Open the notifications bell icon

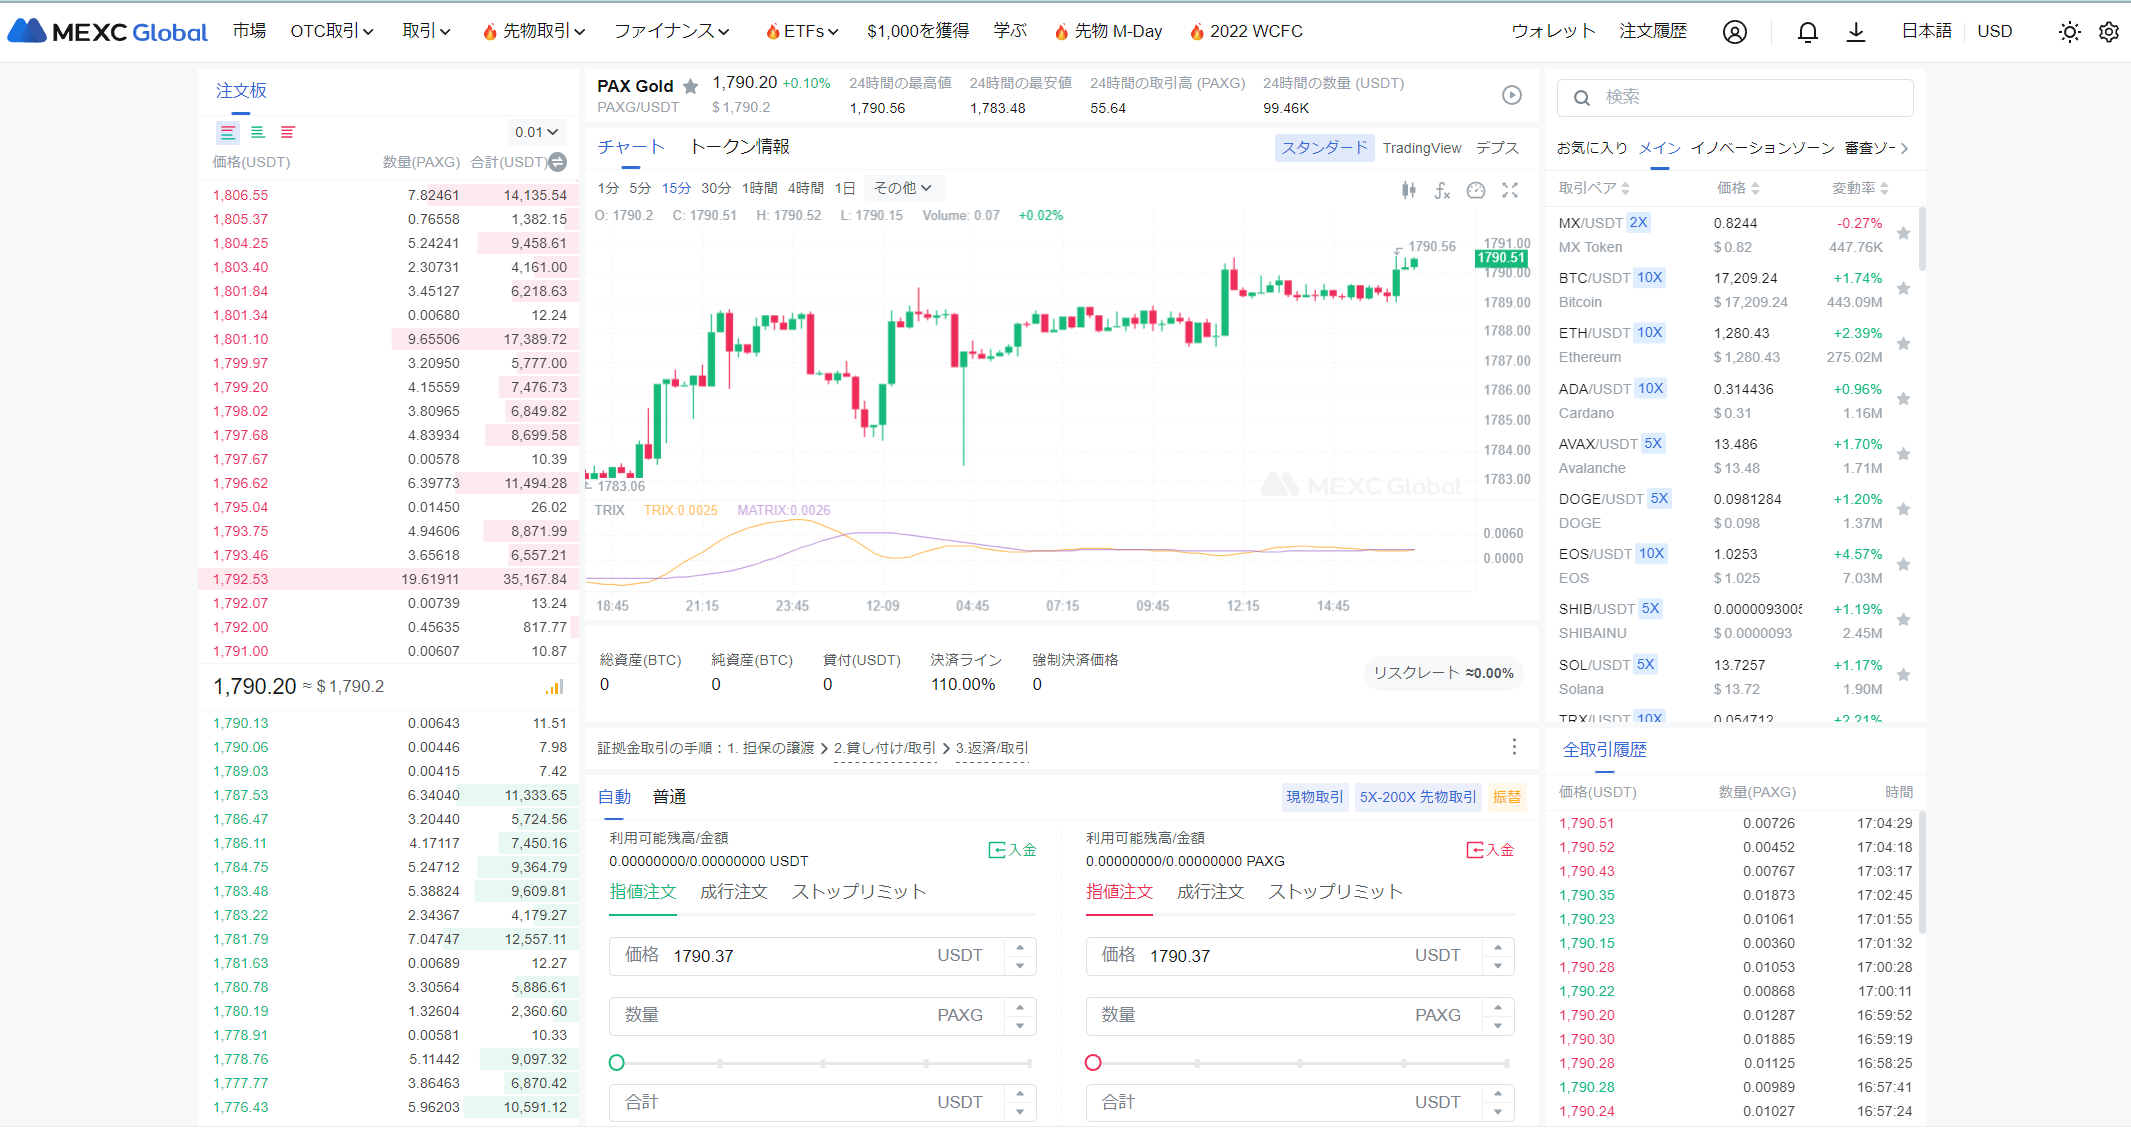pos(1807,32)
